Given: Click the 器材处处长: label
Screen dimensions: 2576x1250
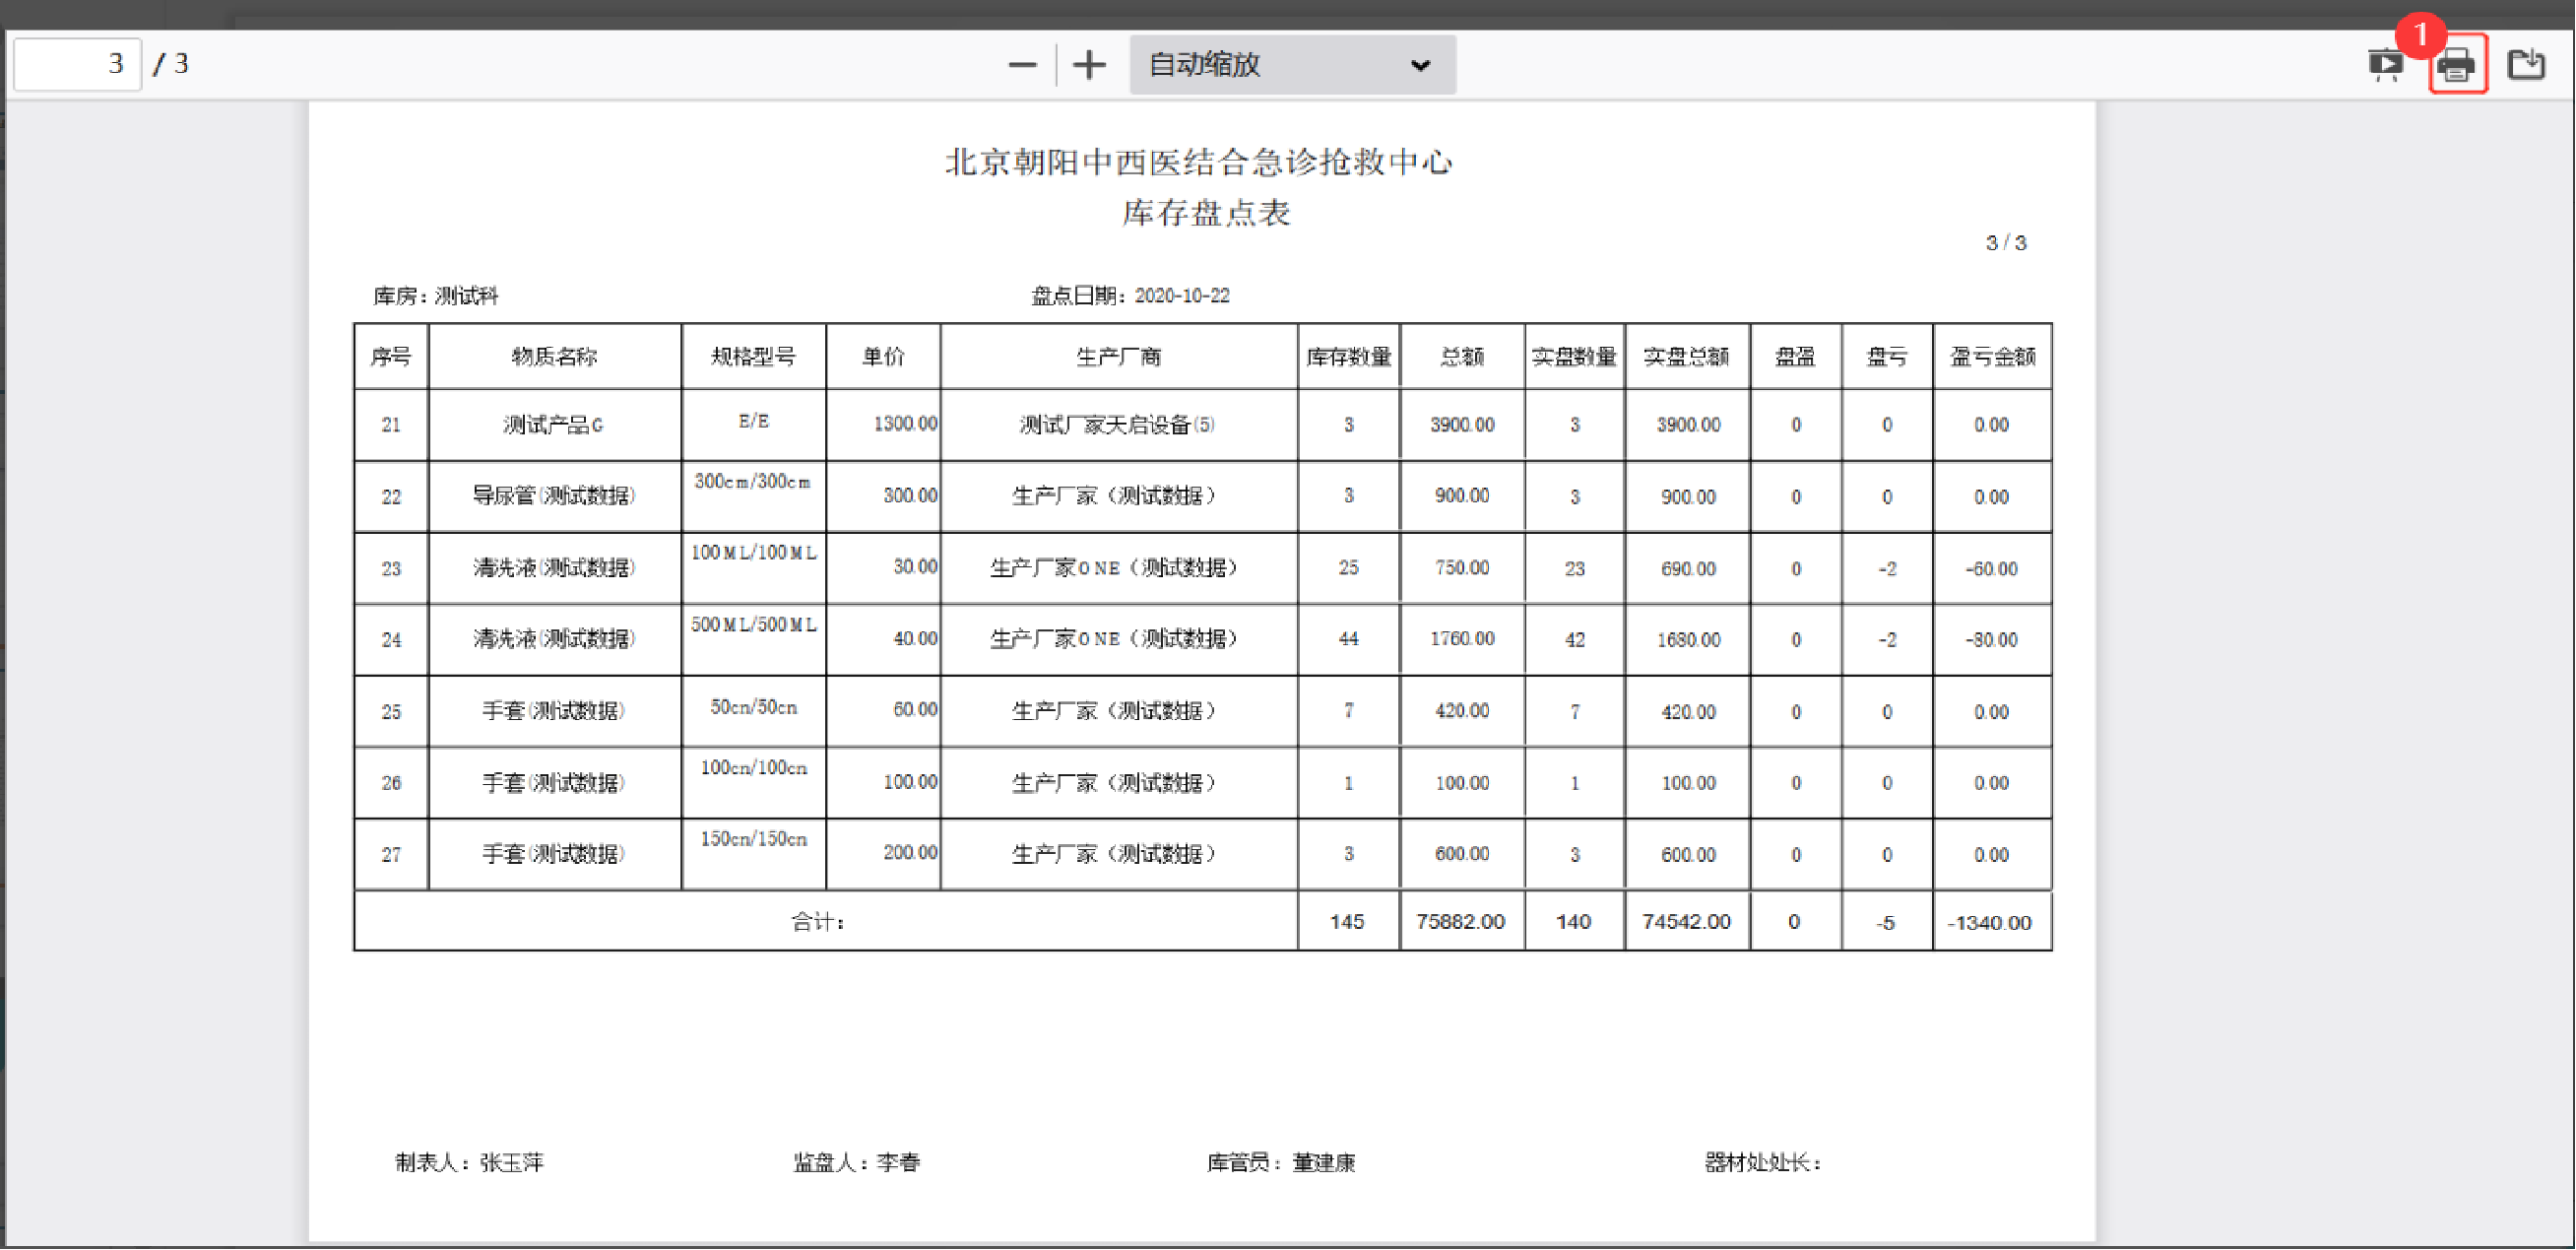Looking at the screenshot, I should pyautogui.click(x=1763, y=1163).
